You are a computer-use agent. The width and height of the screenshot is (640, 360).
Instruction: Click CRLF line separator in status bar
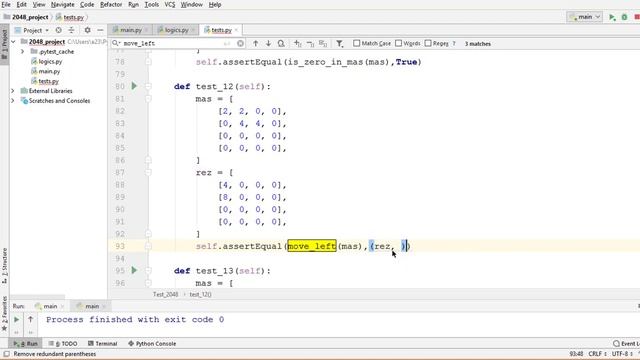click(597, 354)
